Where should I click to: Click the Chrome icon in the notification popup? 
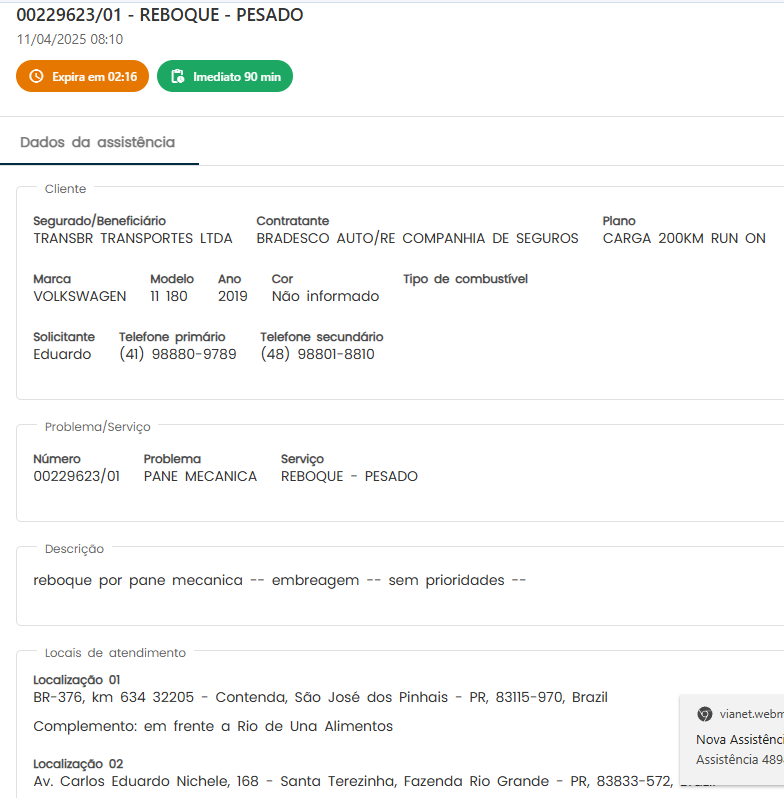tap(705, 714)
